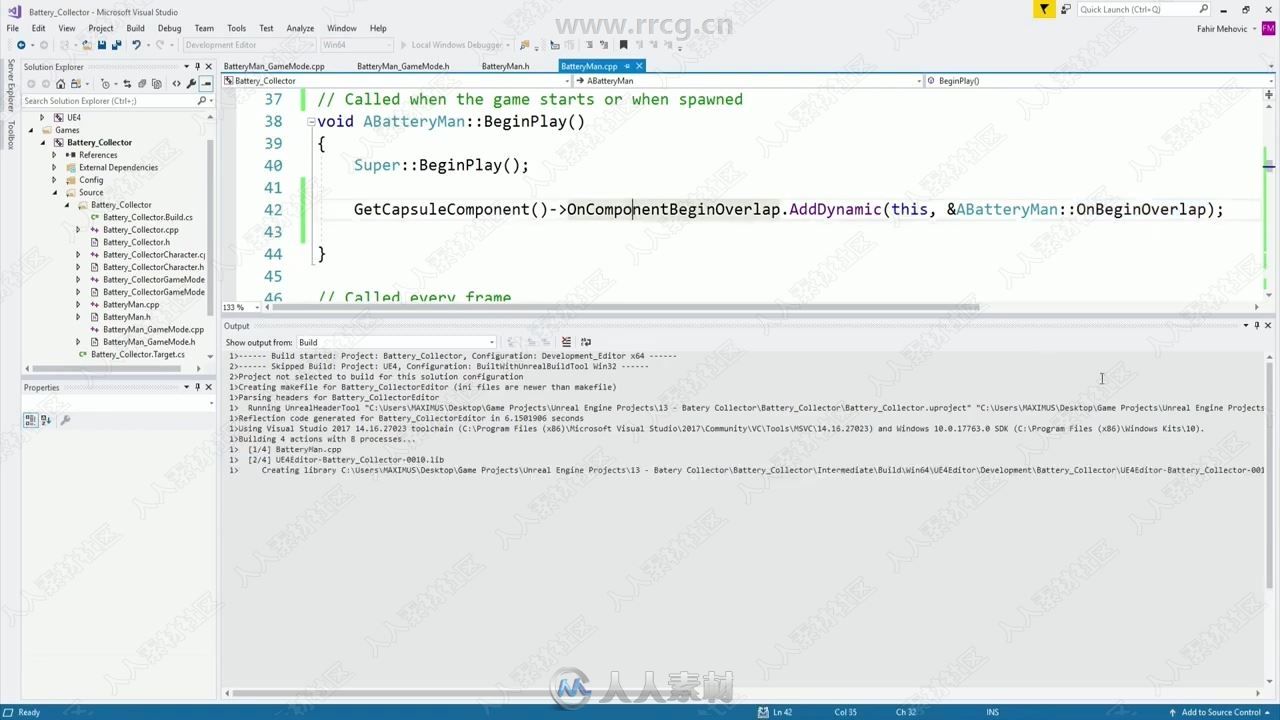
Task: Click Show All Files icon in Solution Explorer
Action: pyautogui.click(x=157, y=84)
